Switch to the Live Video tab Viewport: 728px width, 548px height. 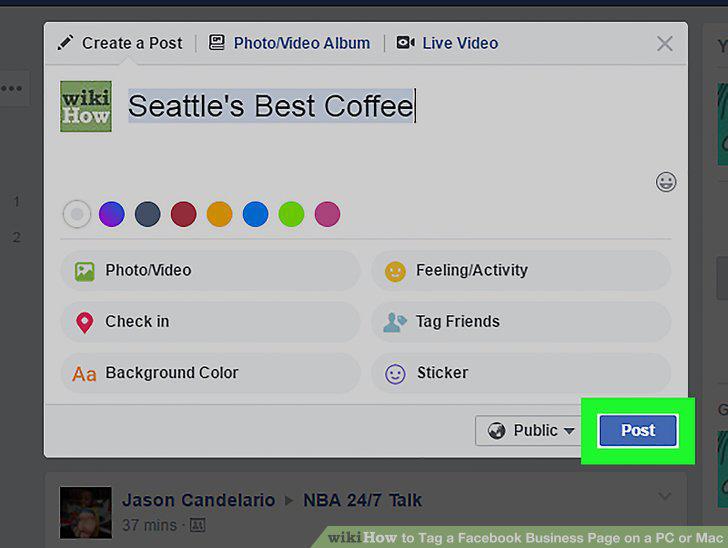447,43
